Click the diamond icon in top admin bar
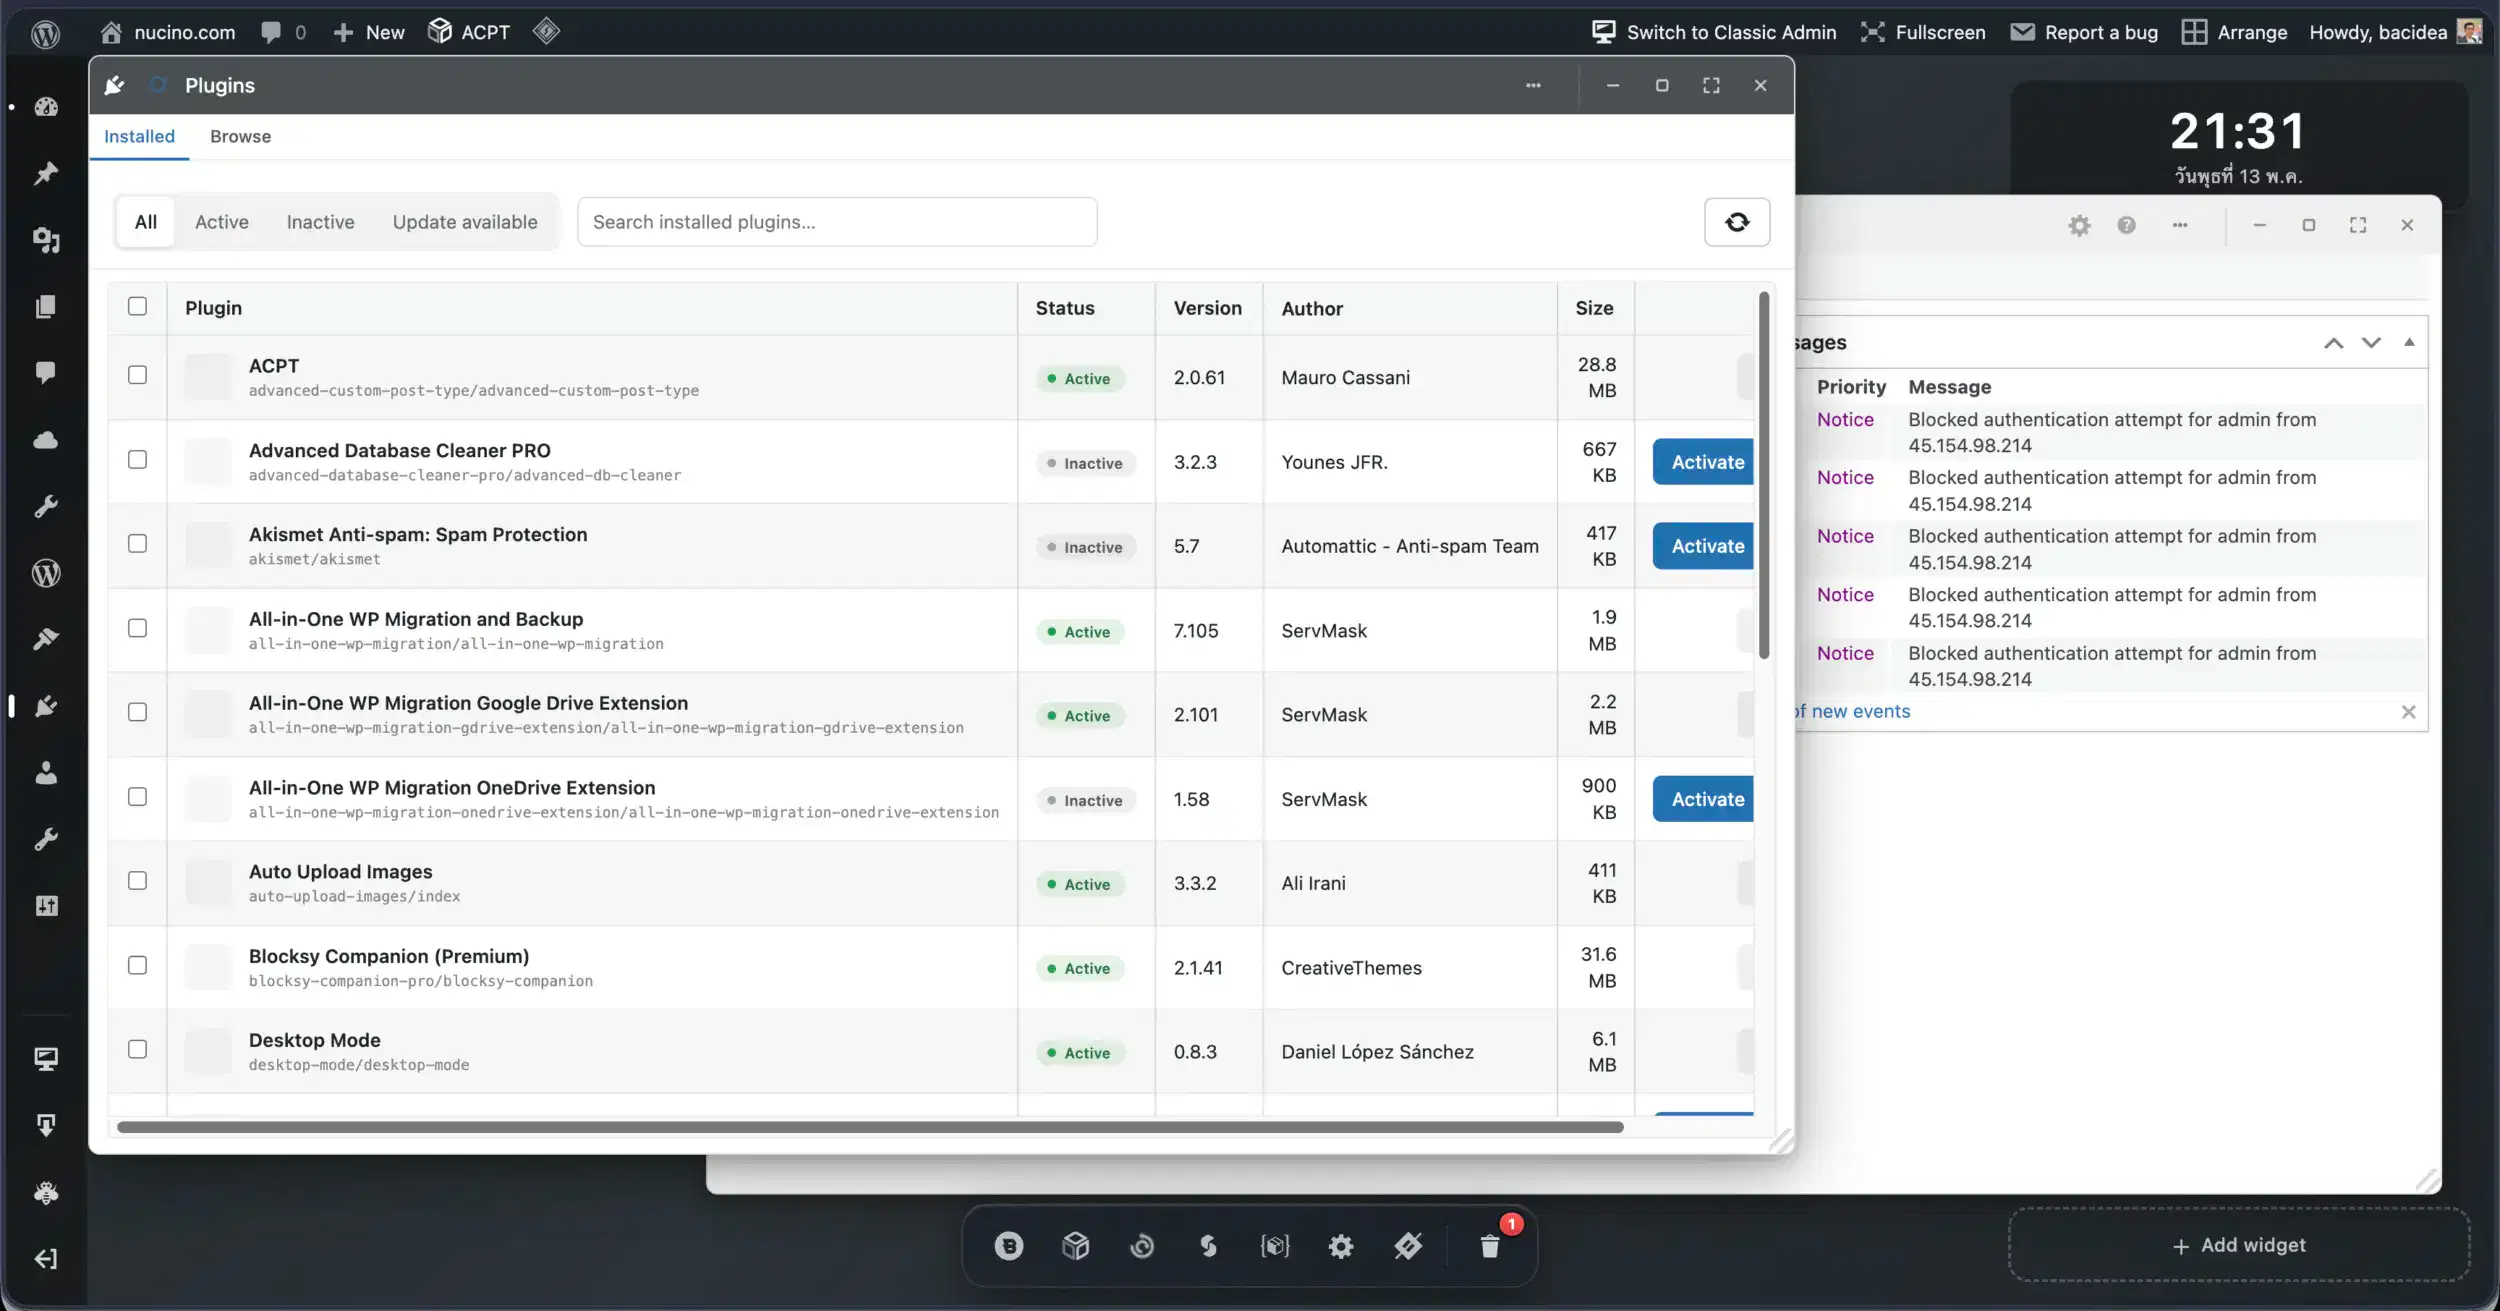 pyautogui.click(x=546, y=31)
